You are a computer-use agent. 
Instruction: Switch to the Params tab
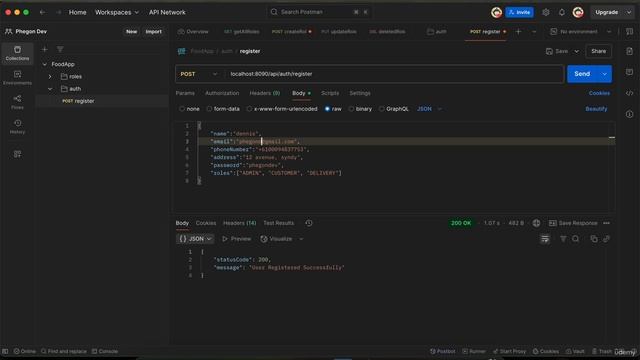click(185, 93)
